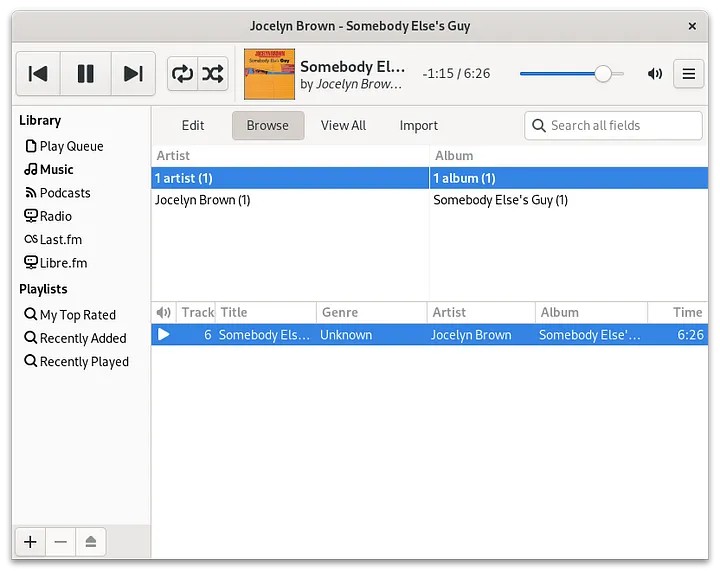Sort by the Artist column header in track list
Screen dimensions: 720x574
coord(481,312)
